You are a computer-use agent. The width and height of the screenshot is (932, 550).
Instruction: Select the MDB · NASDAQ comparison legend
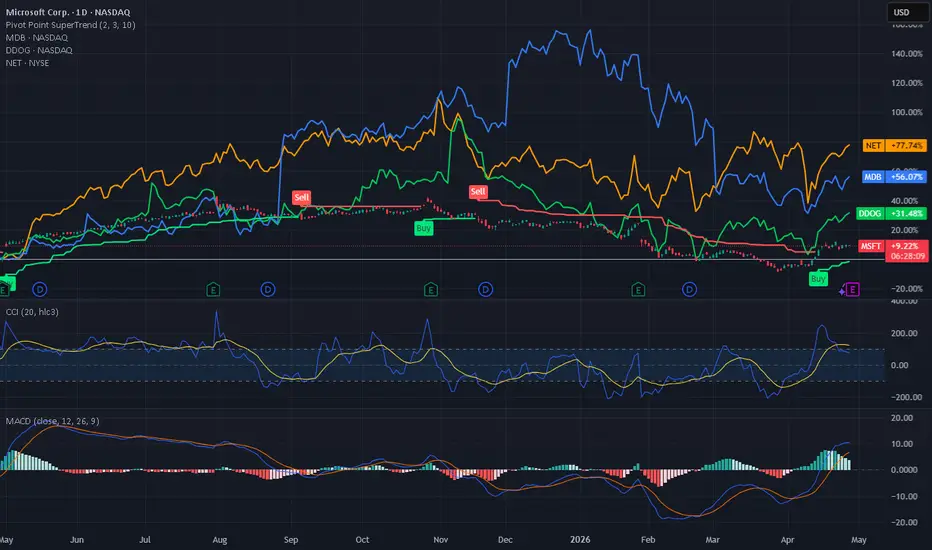coord(36,37)
